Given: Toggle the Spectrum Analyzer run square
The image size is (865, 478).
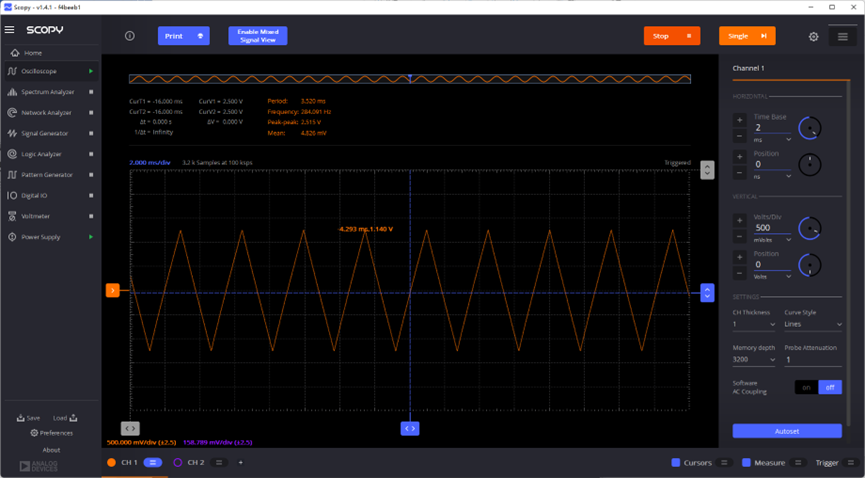Looking at the screenshot, I should [x=91, y=92].
